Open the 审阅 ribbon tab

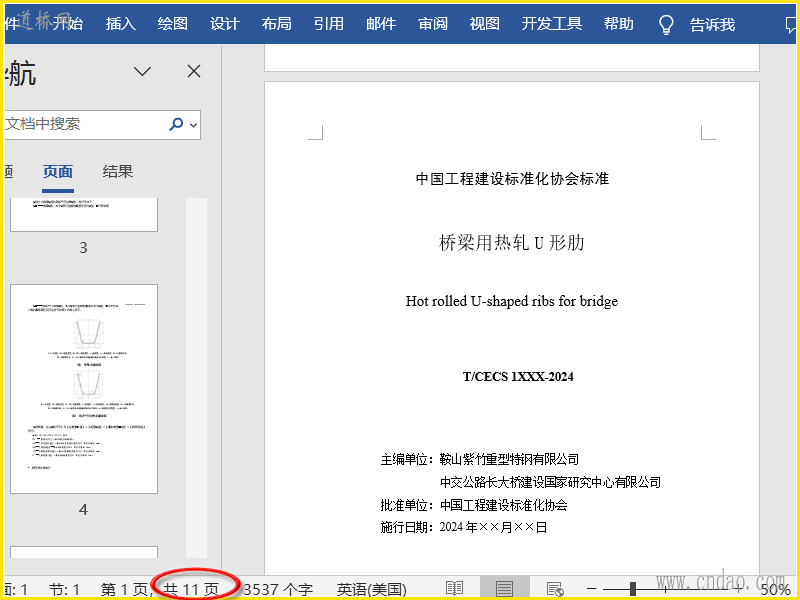(433, 23)
